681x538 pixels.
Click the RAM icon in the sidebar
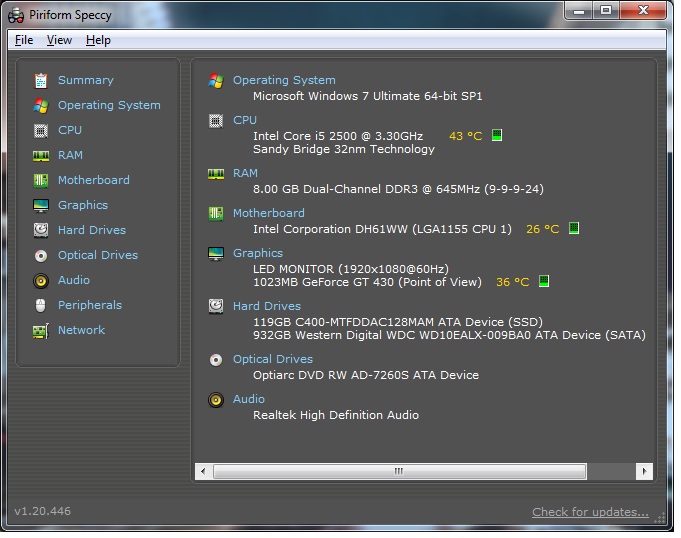tap(41, 155)
